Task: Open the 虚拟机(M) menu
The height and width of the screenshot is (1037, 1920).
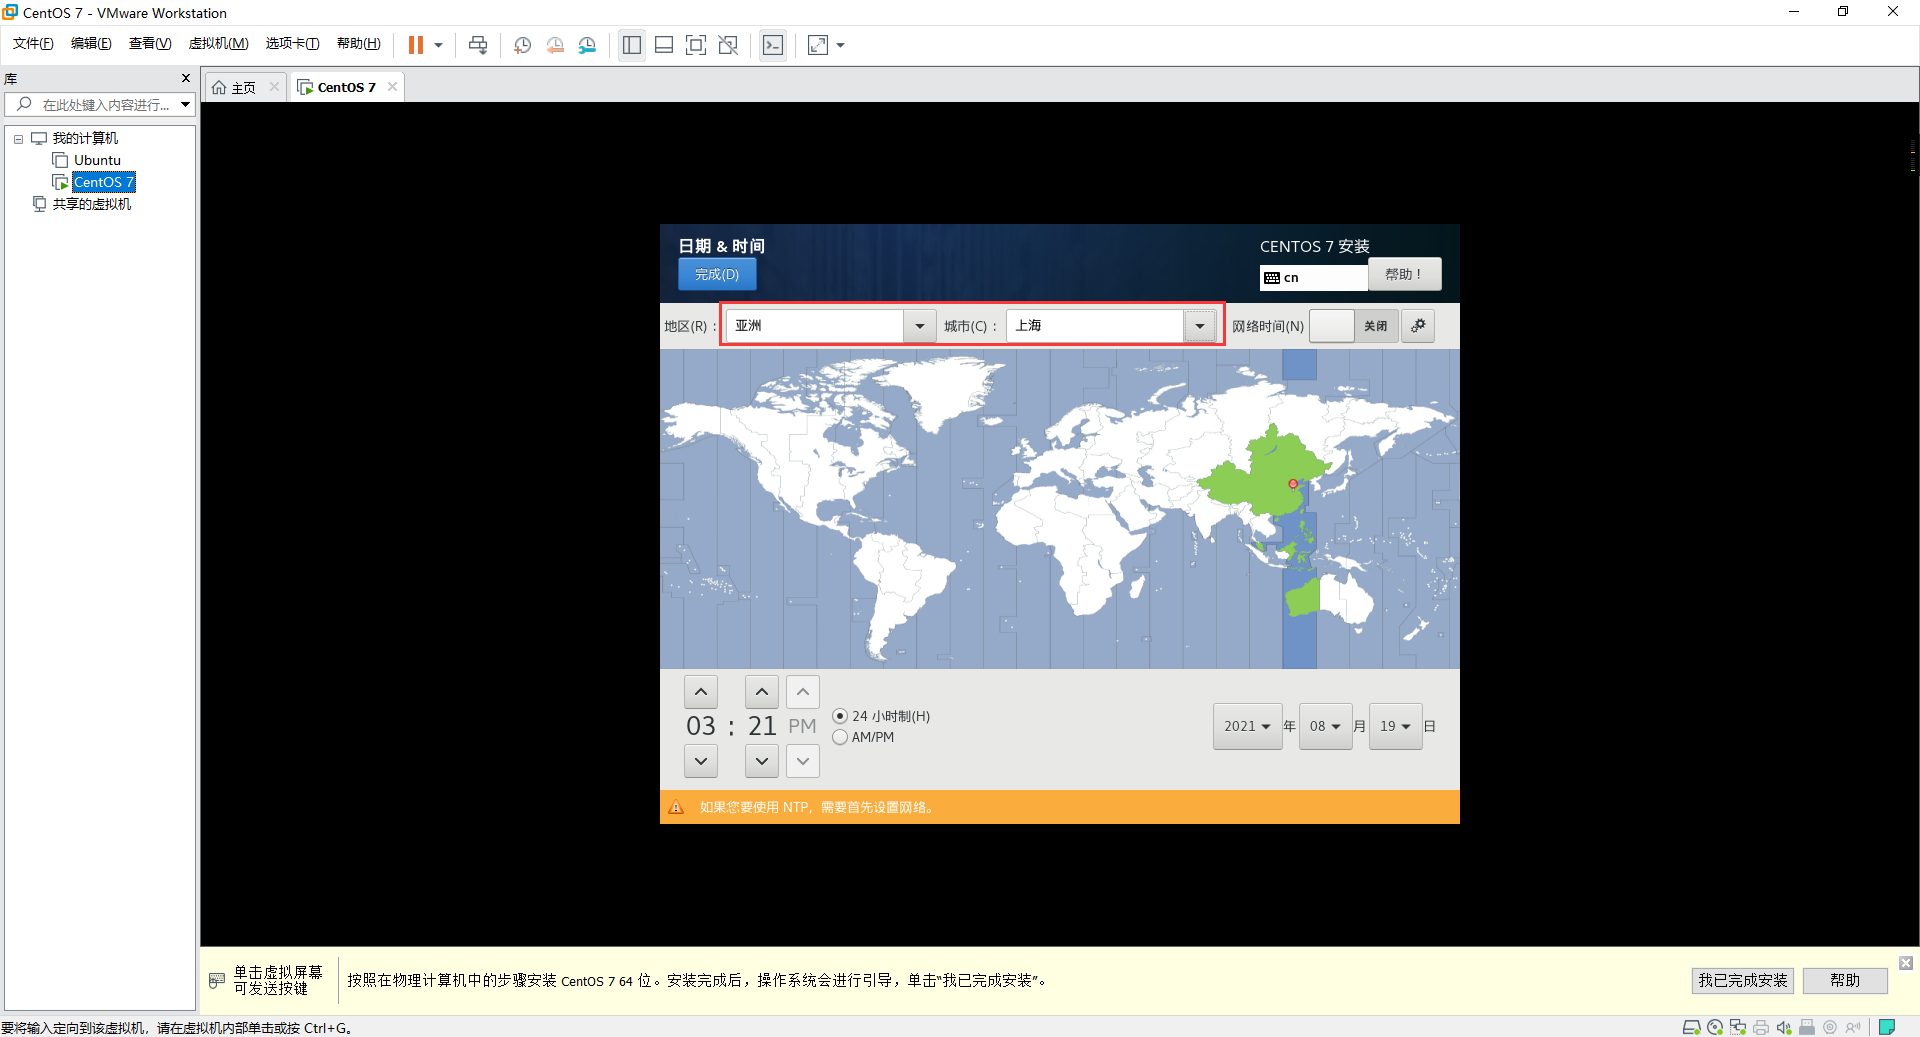Action: coord(218,43)
